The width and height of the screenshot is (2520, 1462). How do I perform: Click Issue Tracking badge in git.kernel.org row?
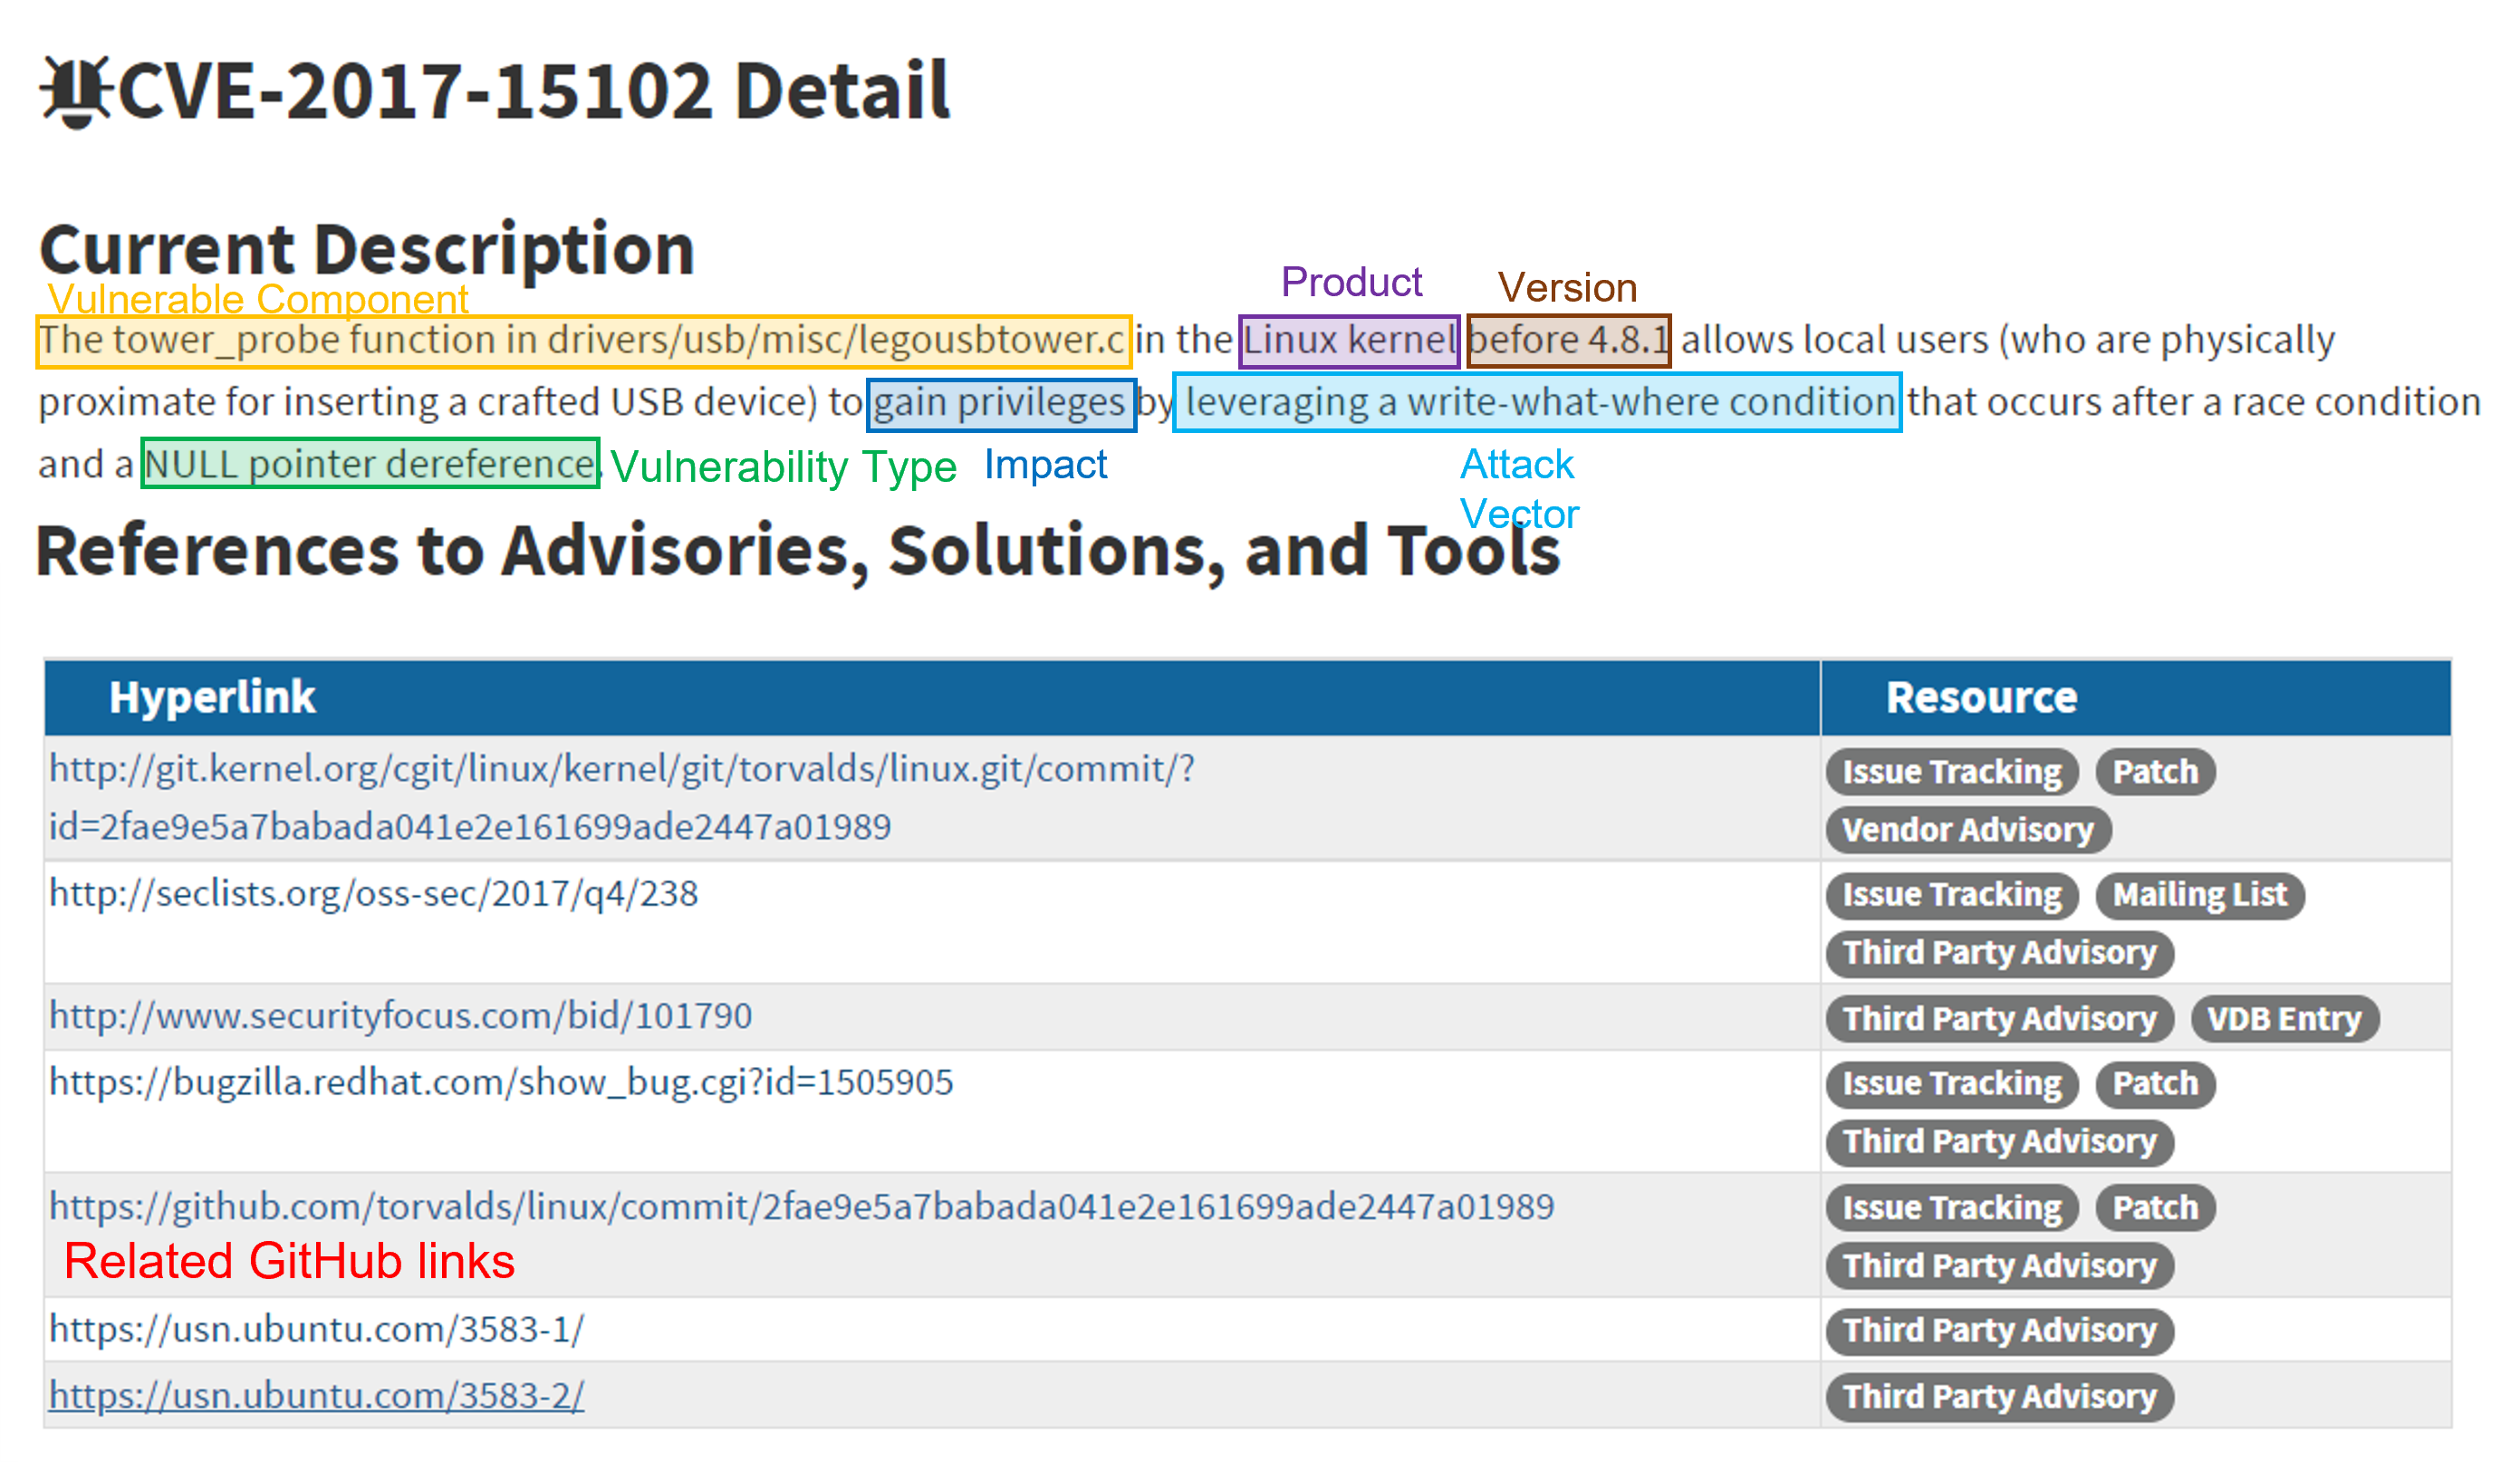click(1951, 772)
